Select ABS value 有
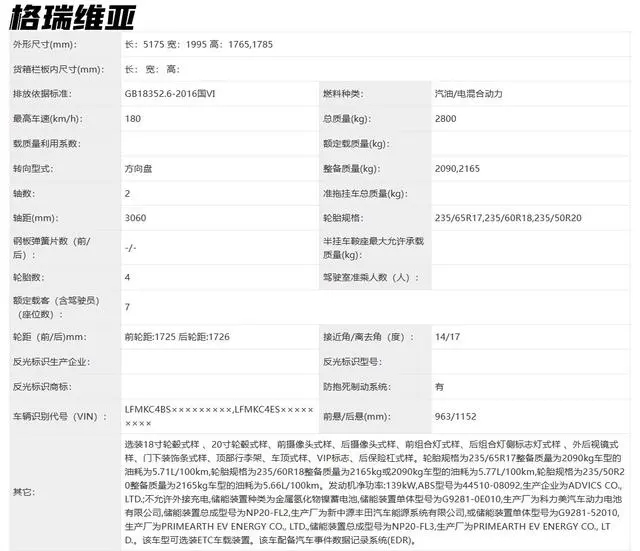The image size is (640, 551). click(439, 387)
